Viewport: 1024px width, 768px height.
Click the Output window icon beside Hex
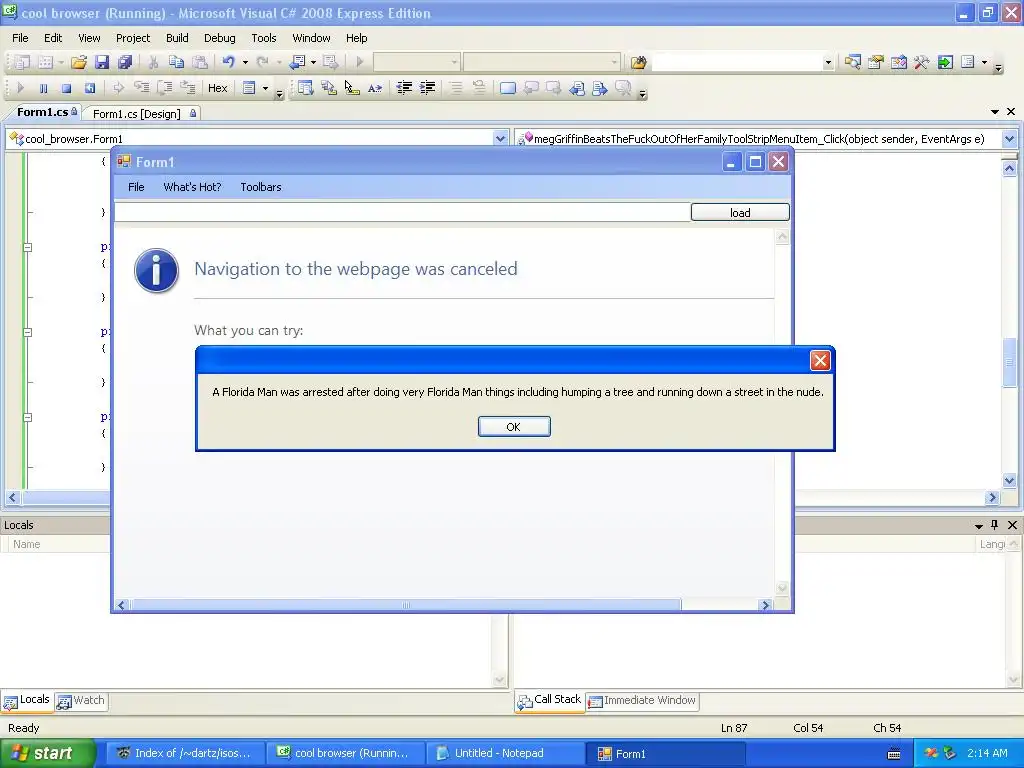249,88
